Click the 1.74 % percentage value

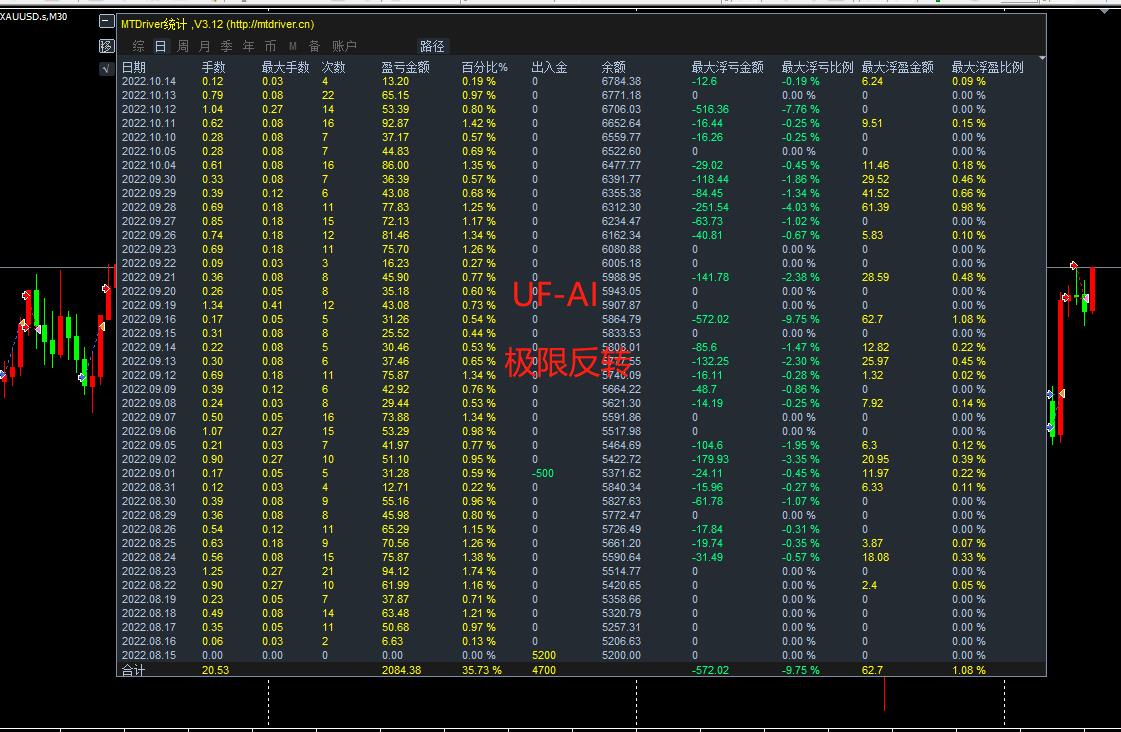click(479, 571)
